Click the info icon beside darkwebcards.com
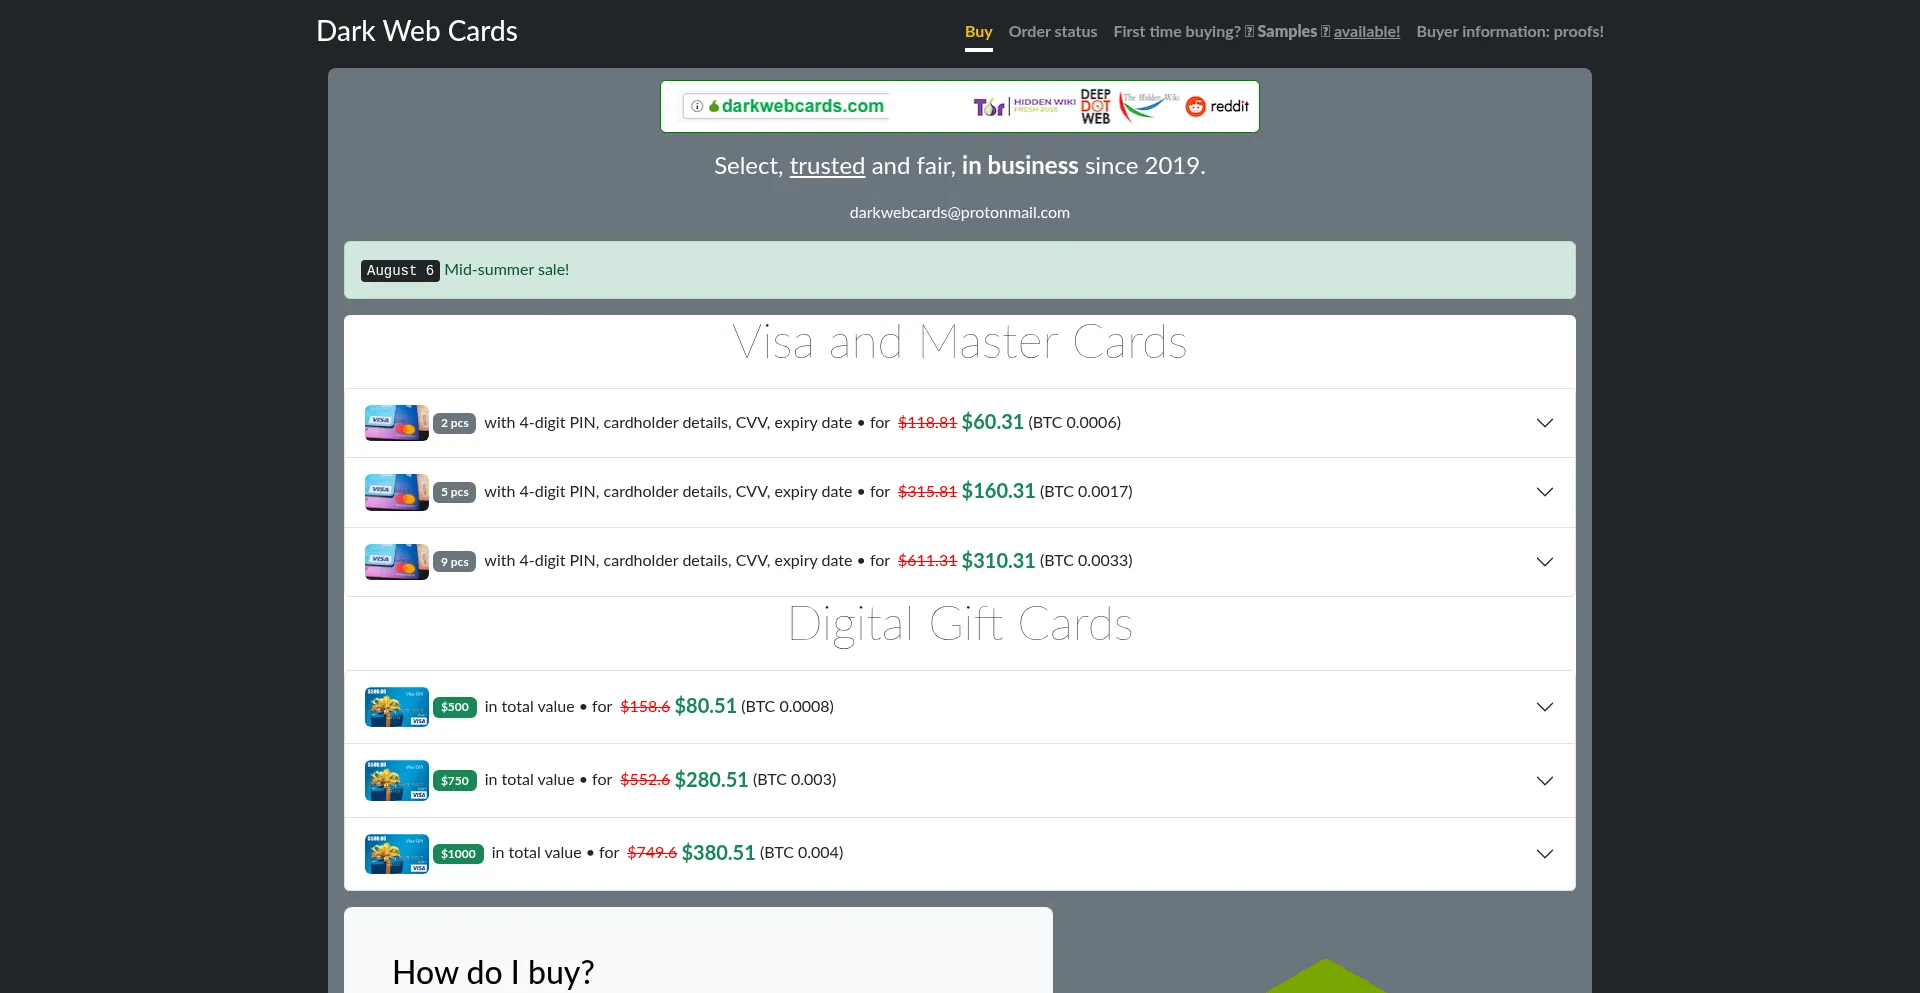 point(697,106)
